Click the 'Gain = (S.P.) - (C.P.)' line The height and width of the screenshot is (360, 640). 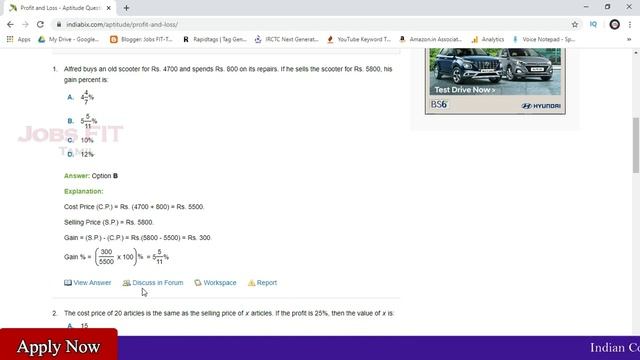tap(138, 238)
